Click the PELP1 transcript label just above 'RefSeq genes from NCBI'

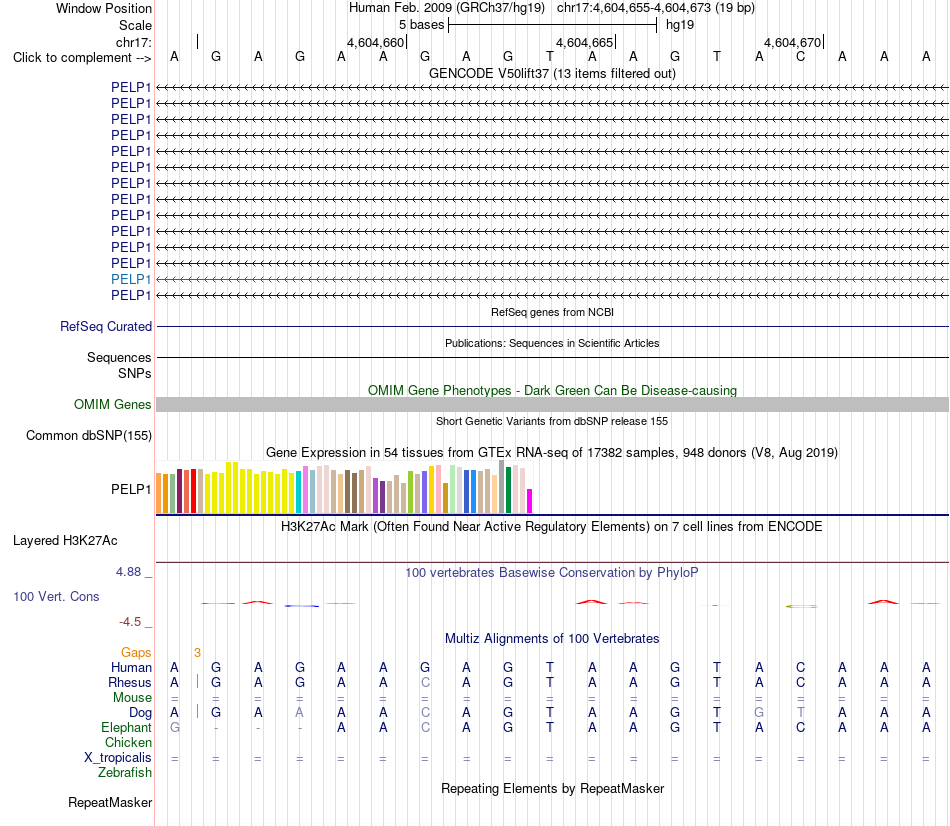(x=131, y=295)
